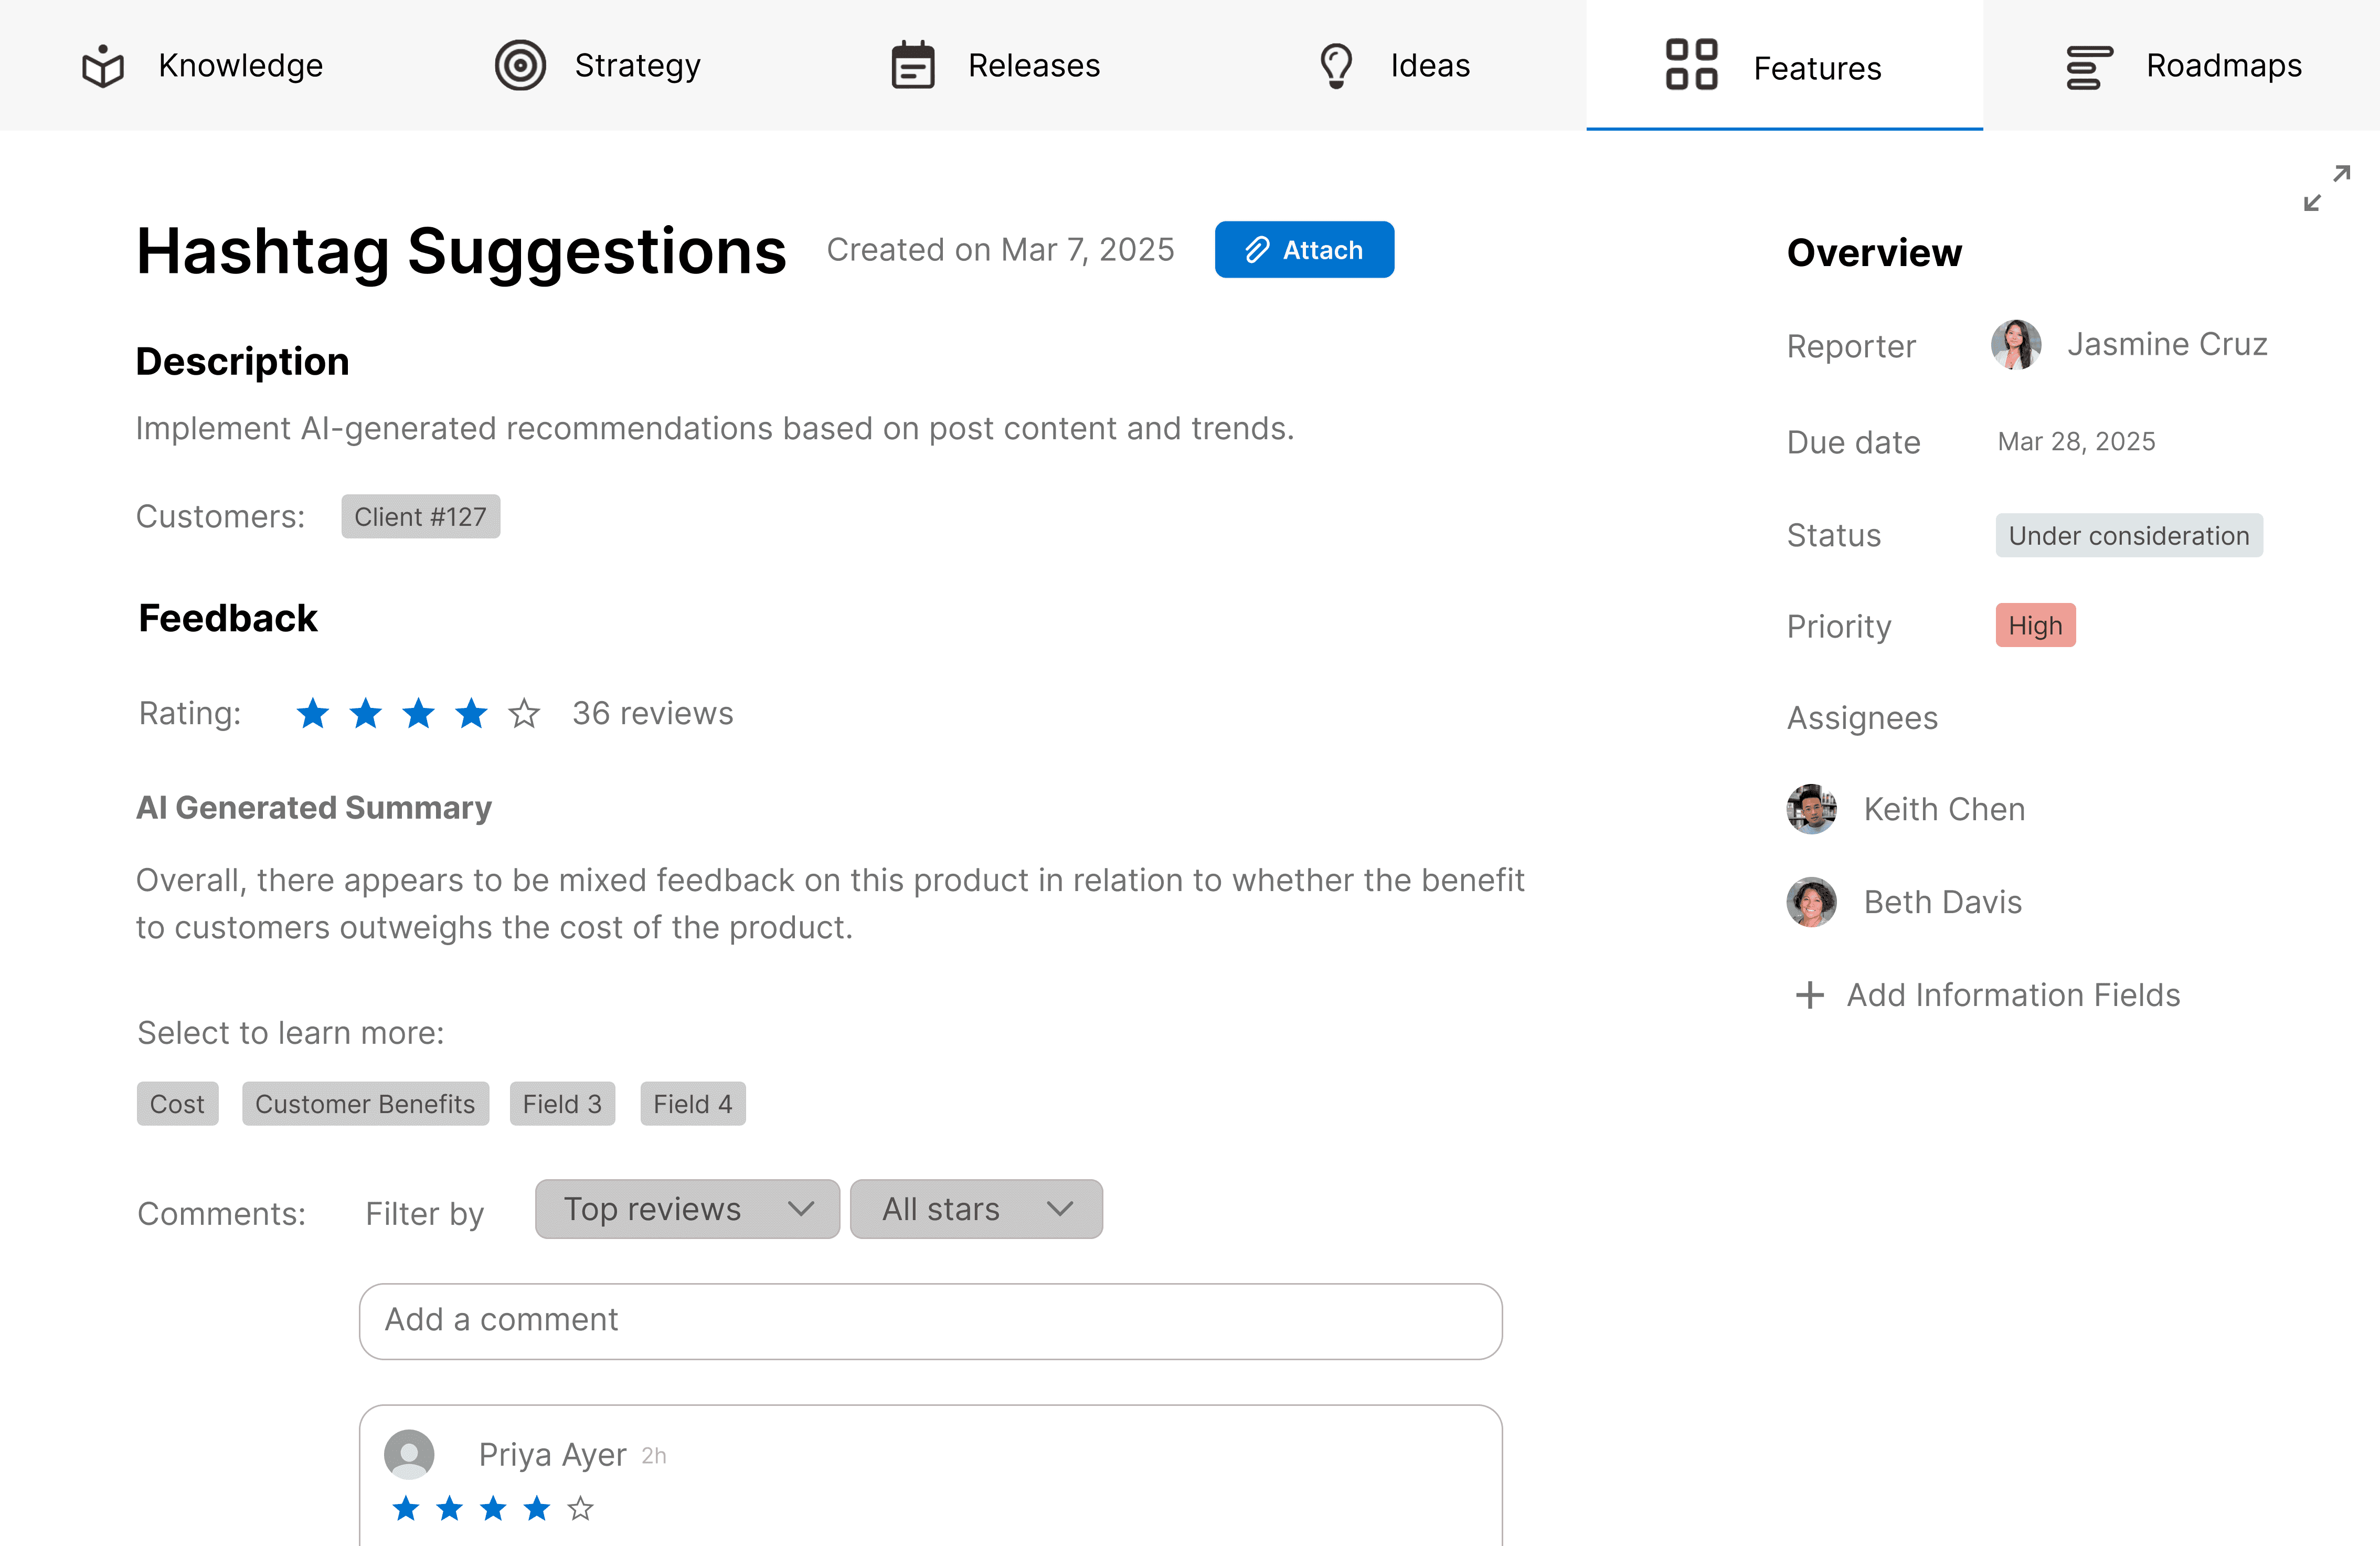Viewport: 2380px width, 1546px height.
Task: Click the Releases calendar icon
Action: [x=912, y=66]
